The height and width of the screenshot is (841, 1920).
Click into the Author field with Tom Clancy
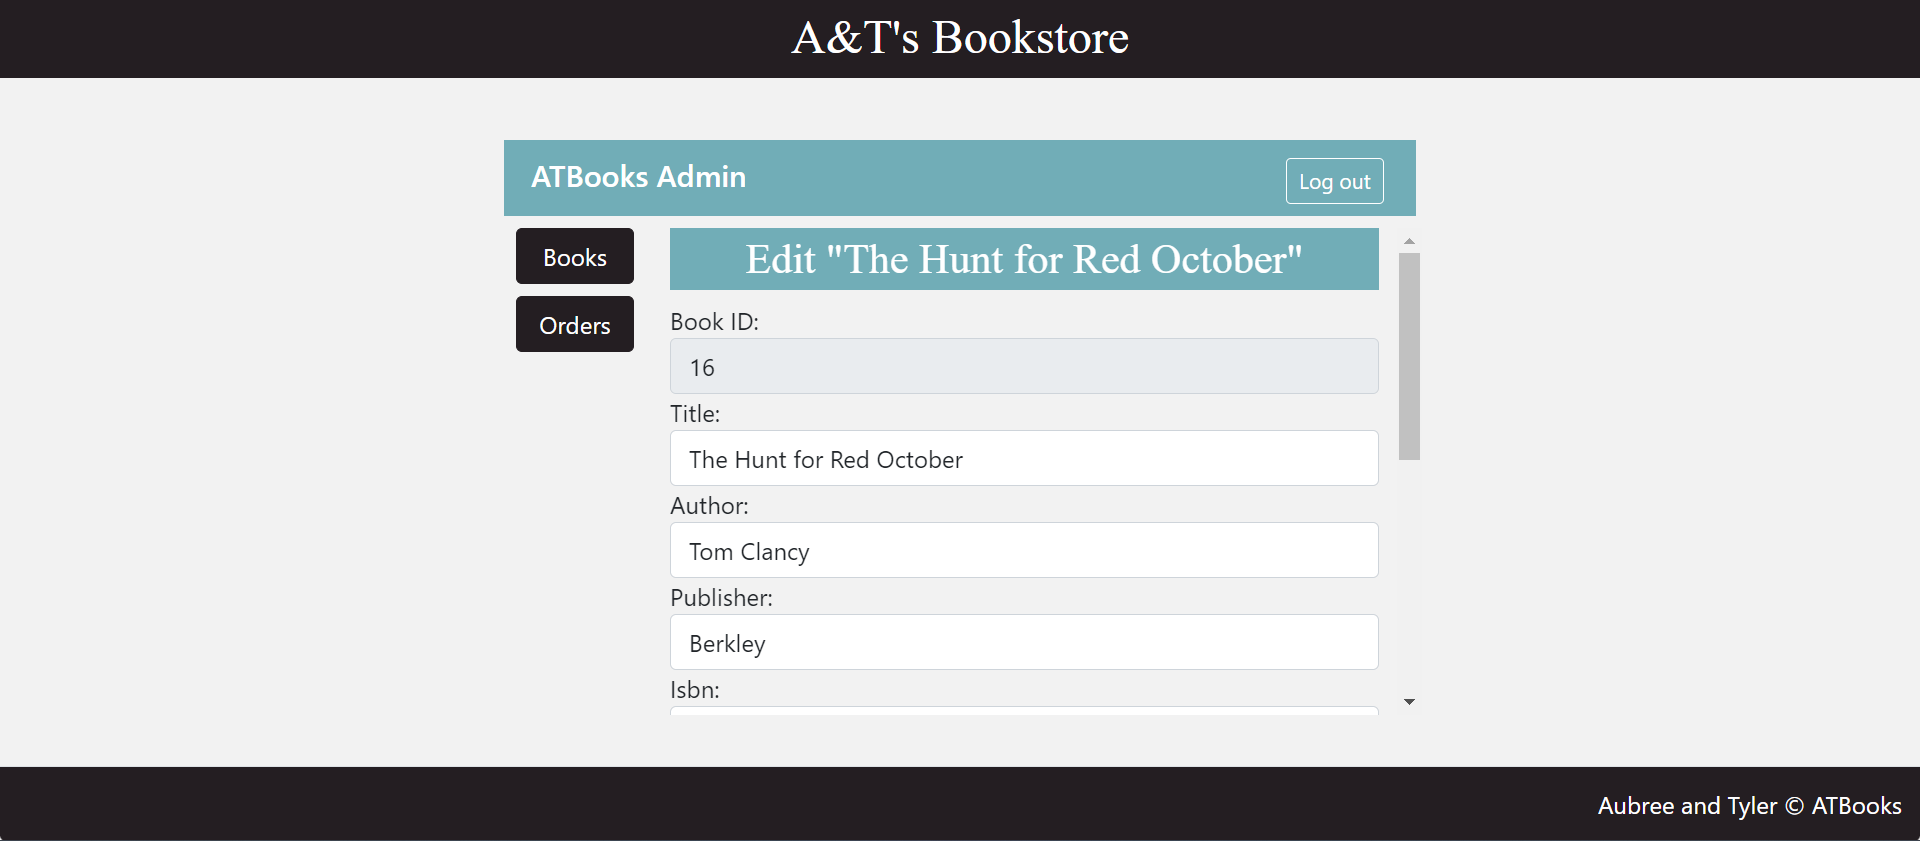[1024, 550]
